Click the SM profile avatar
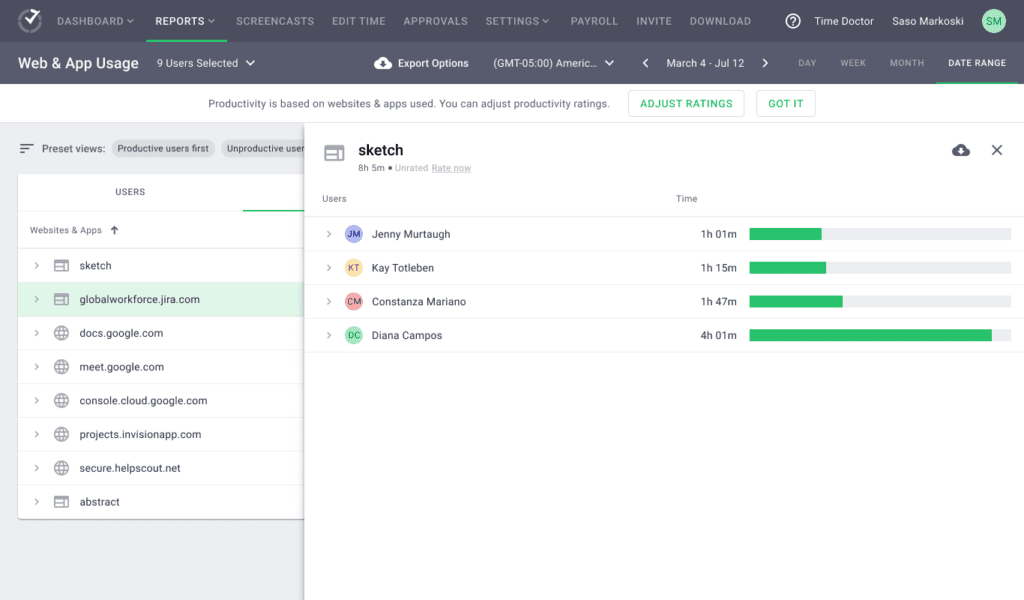The image size is (1024, 600). tap(993, 20)
